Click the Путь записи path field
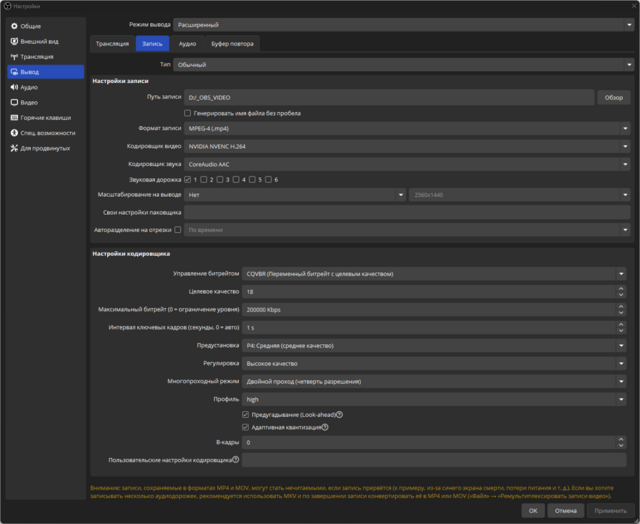 (x=388, y=97)
